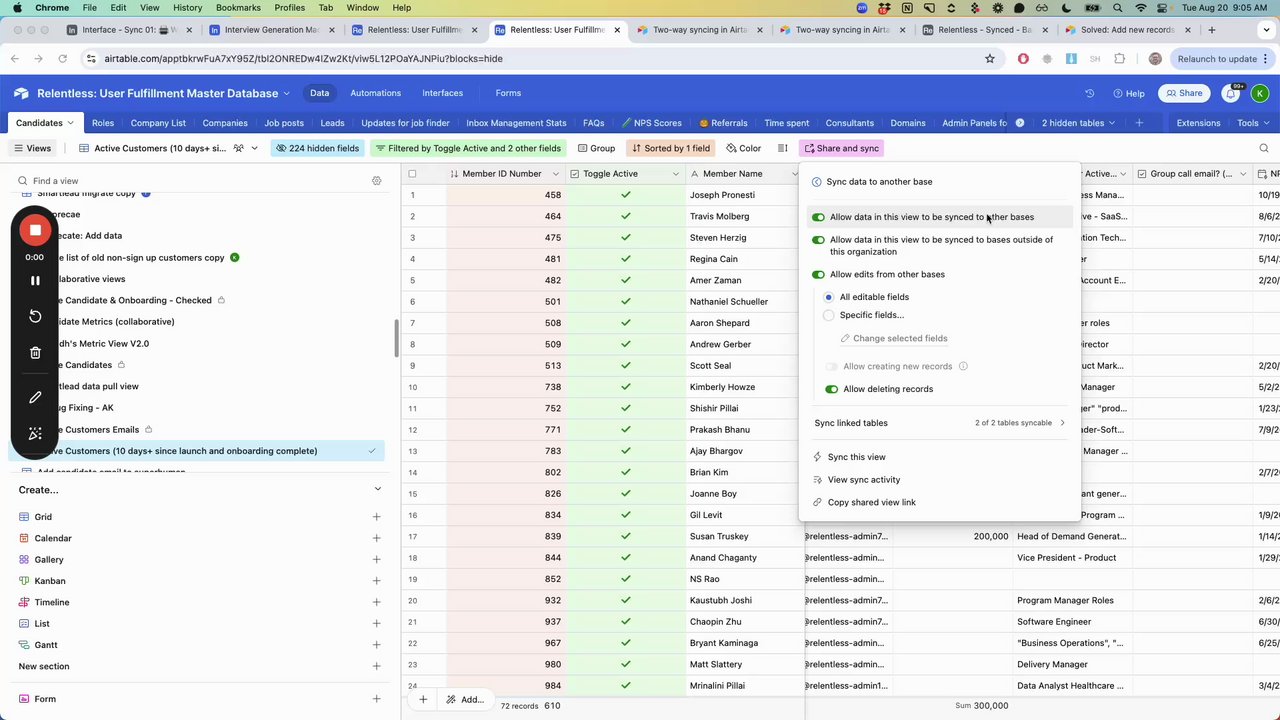Open the Forms tab

click(x=508, y=93)
